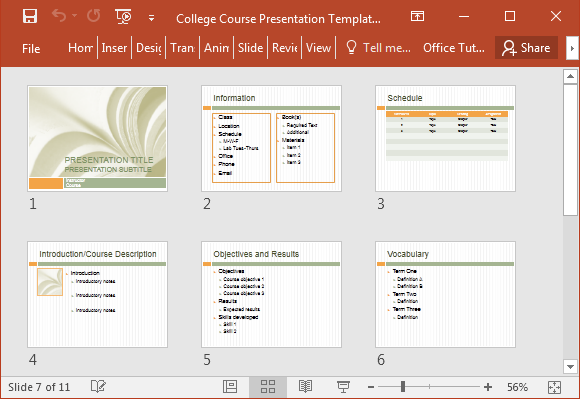
Task: Open the Undo history dropdown arrow
Action: [x=75, y=16]
